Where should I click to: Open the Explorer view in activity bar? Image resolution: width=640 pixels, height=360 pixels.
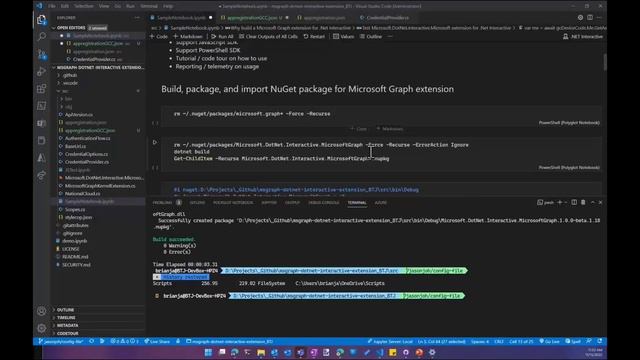41,20
